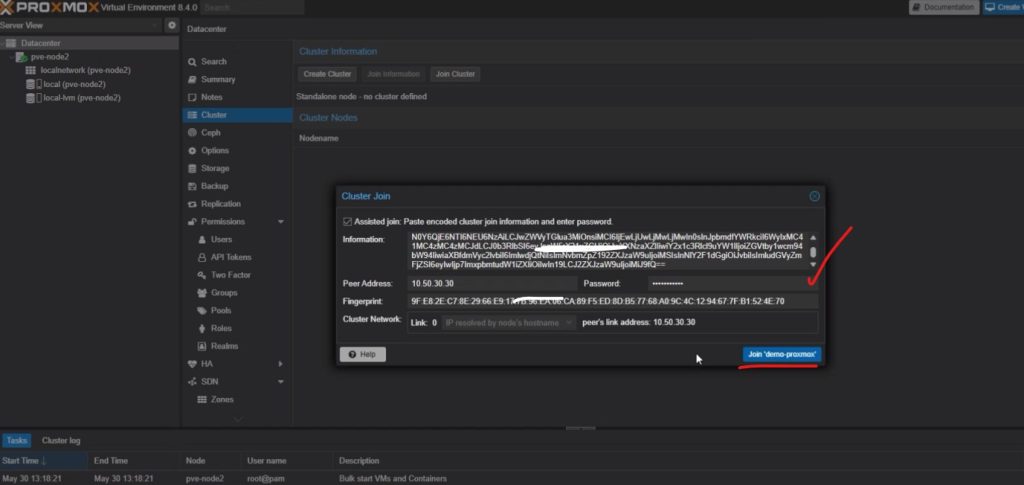Toggle the Assisted join checkbox

pyautogui.click(x=347, y=222)
